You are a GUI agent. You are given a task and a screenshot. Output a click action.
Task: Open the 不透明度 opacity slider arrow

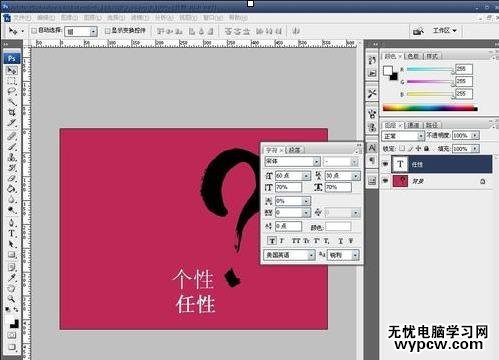coord(475,136)
